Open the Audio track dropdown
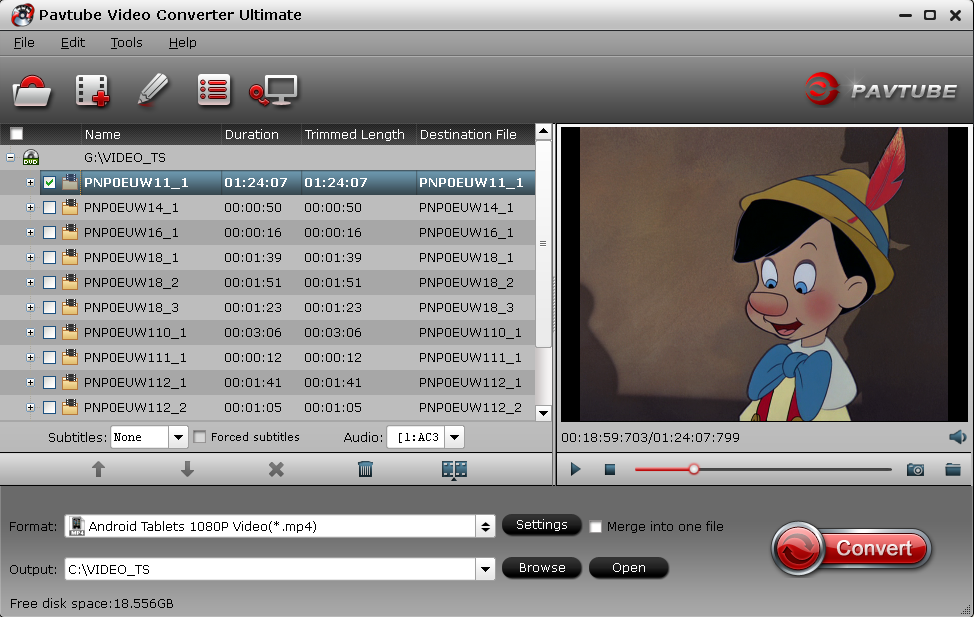This screenshot has width=974, height=617. [454, 437]
